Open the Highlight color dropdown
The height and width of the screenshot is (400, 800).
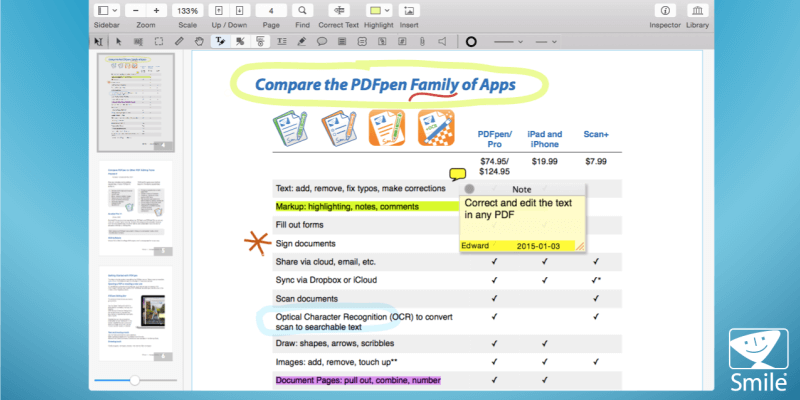pos(379,10)
